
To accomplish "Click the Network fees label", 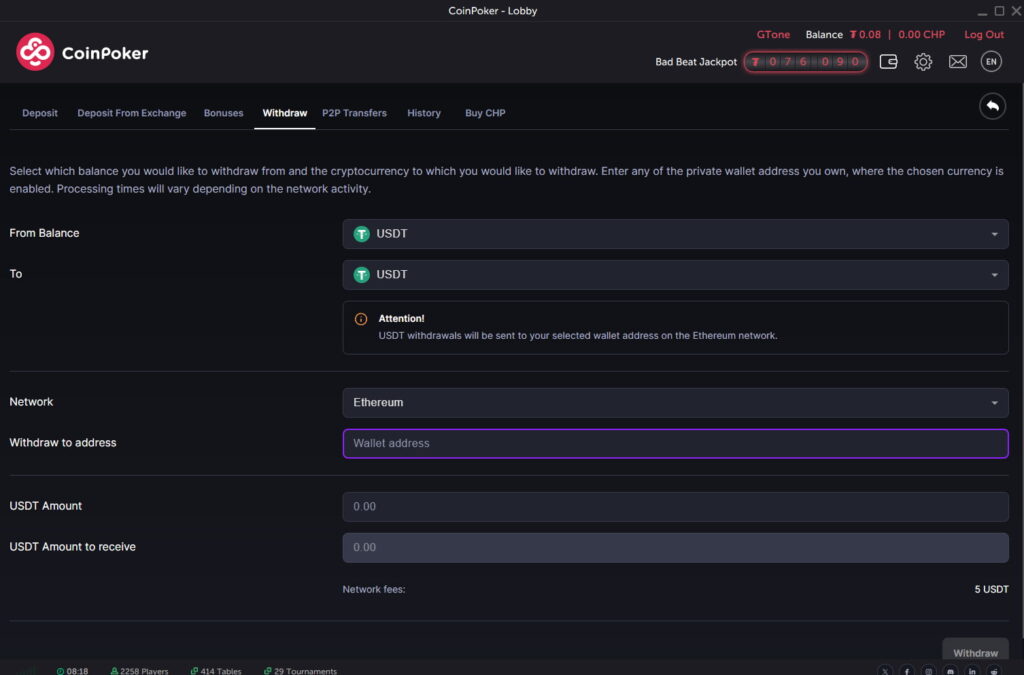I will tap(374, 589).
